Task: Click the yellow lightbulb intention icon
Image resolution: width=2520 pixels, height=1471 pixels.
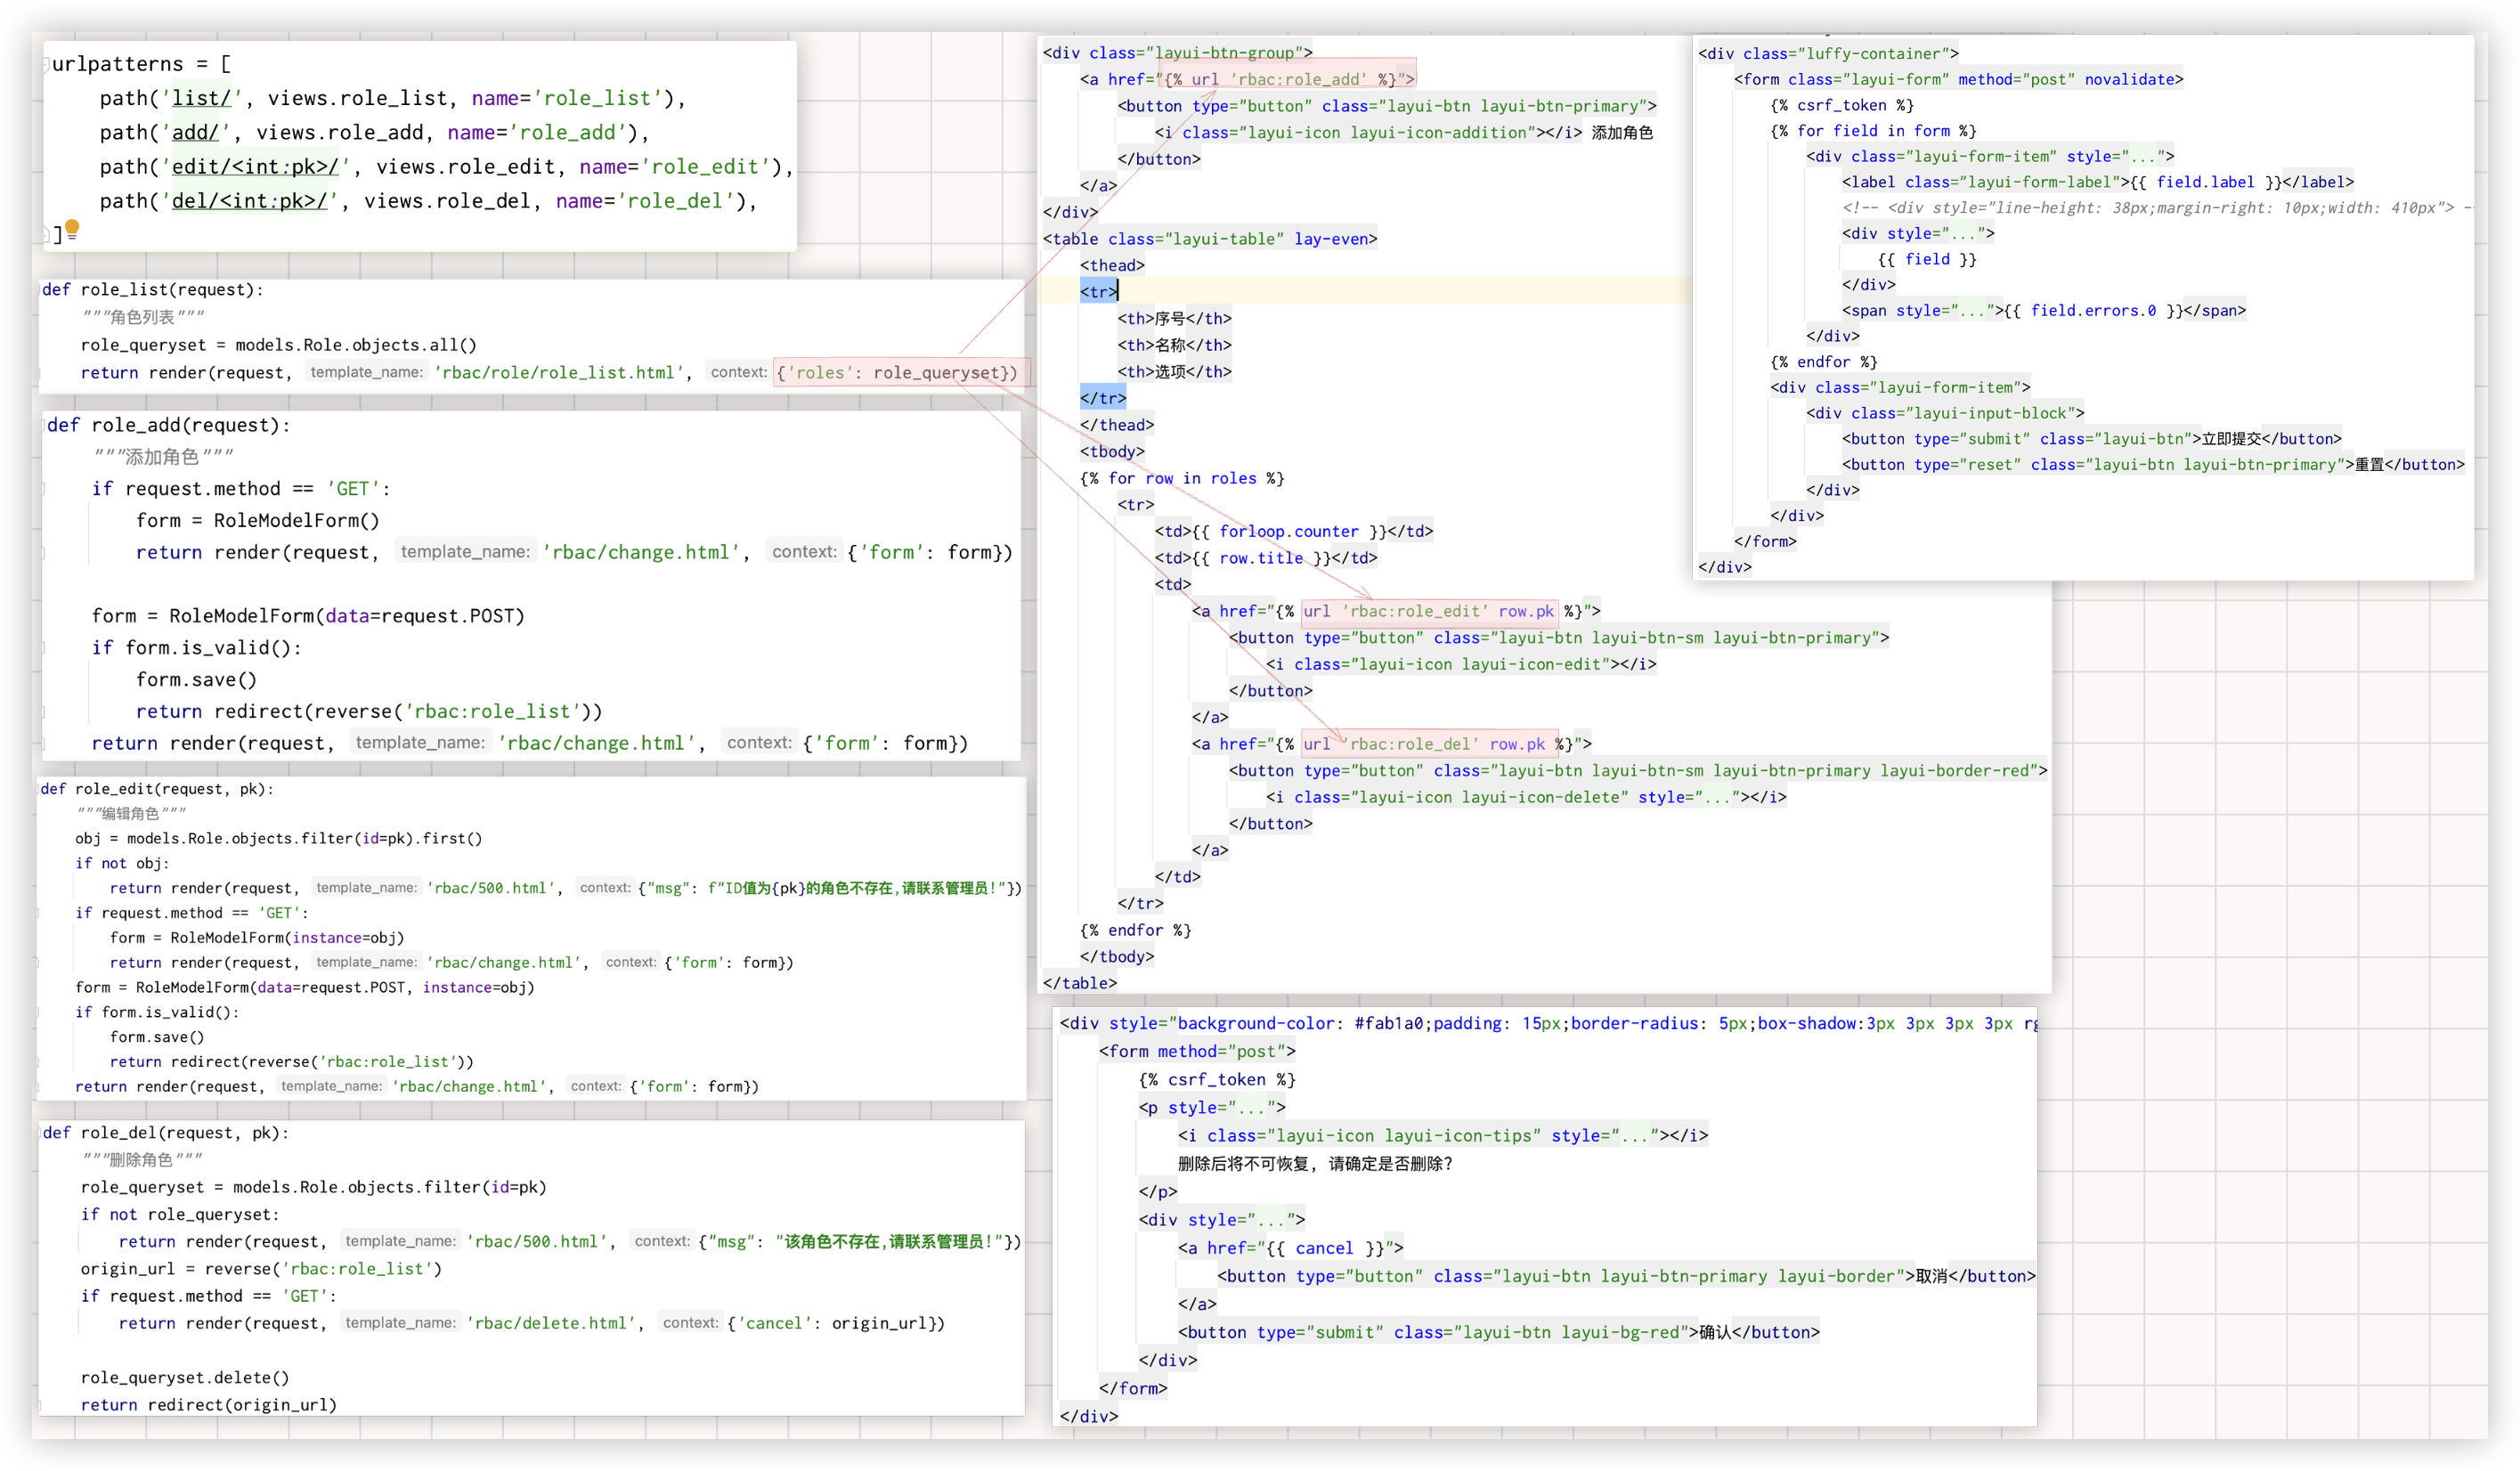Action: tap(72, 228)
